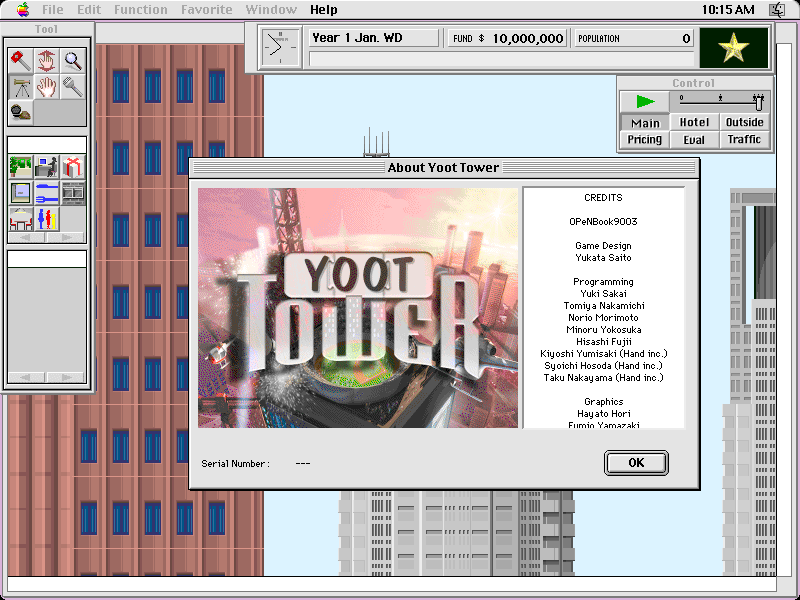Select the gift box shop category
Viewport: 800px width, 600px height.
[72, 167]
